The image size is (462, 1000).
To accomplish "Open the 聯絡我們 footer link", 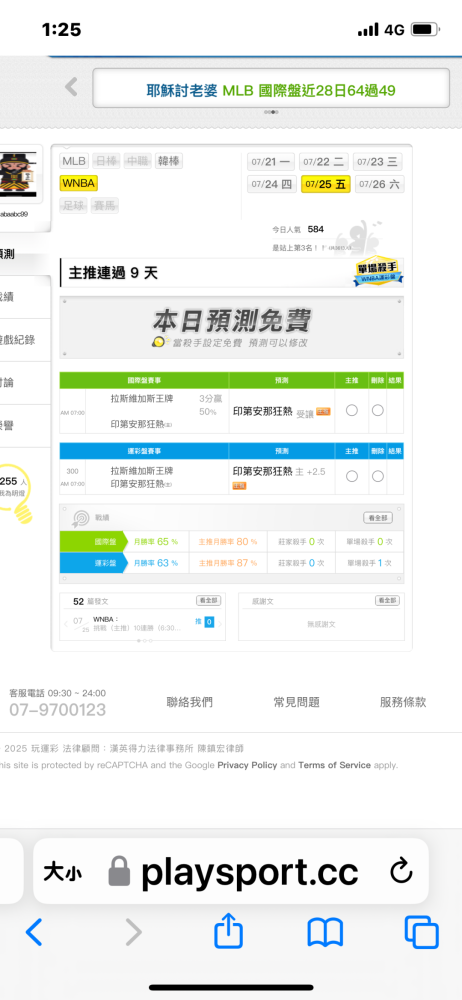I will 190,702.
